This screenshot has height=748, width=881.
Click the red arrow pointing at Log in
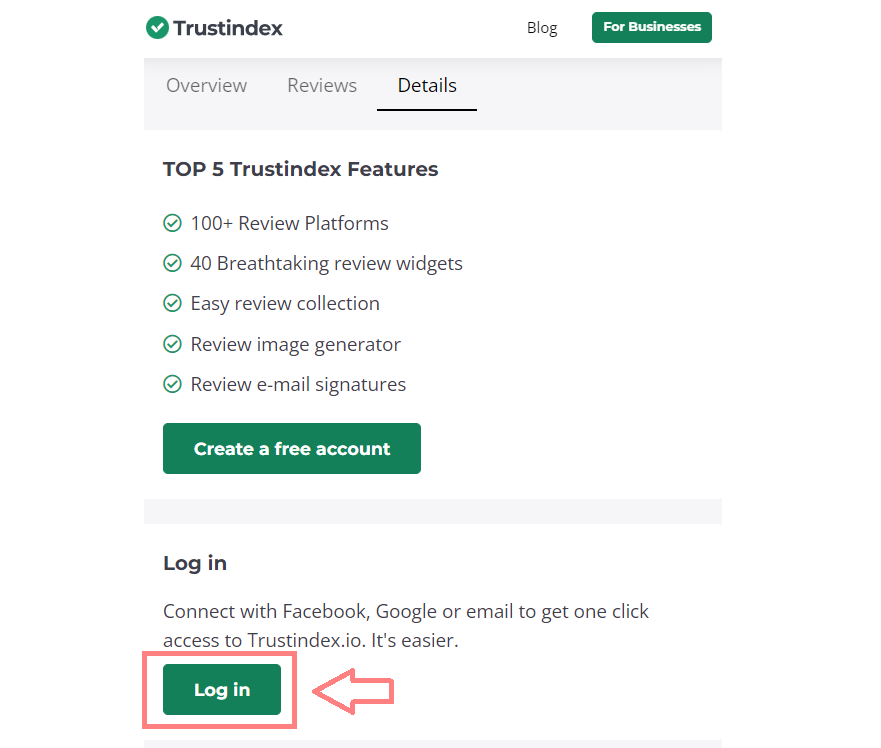(x=354, y=690)
